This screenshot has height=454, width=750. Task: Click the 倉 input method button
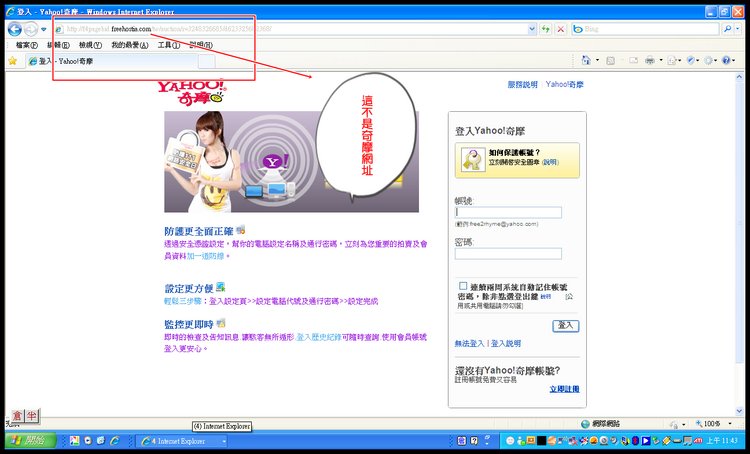17,415
